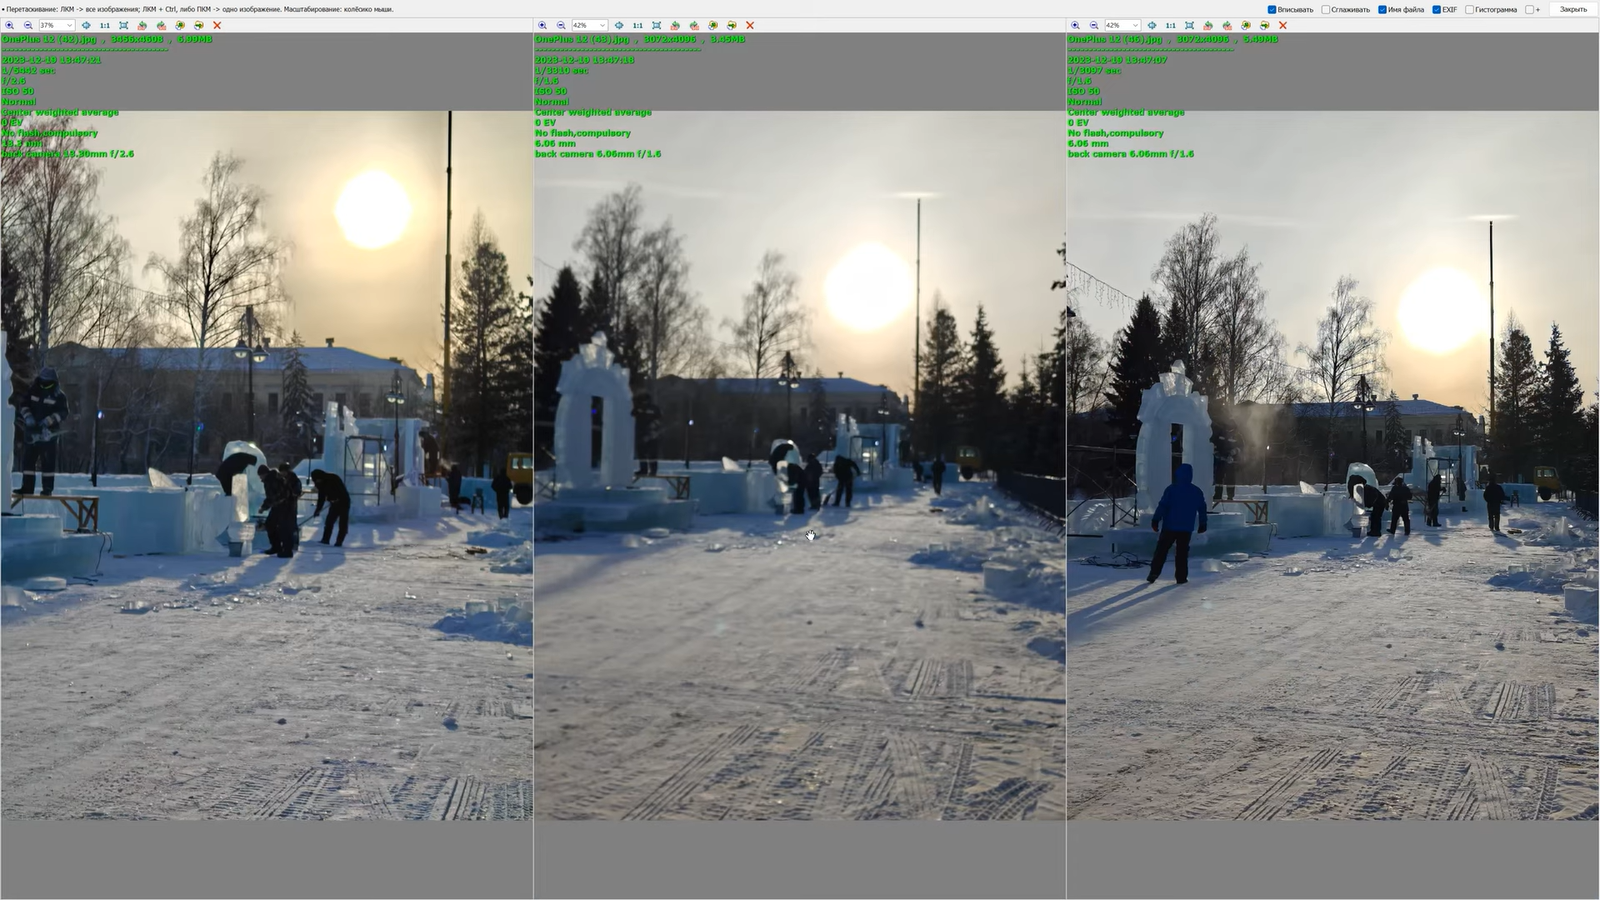Viewport: 1600px width, 900px height.
Task: Remove the right image with red X
Action: pos(1283,25)
